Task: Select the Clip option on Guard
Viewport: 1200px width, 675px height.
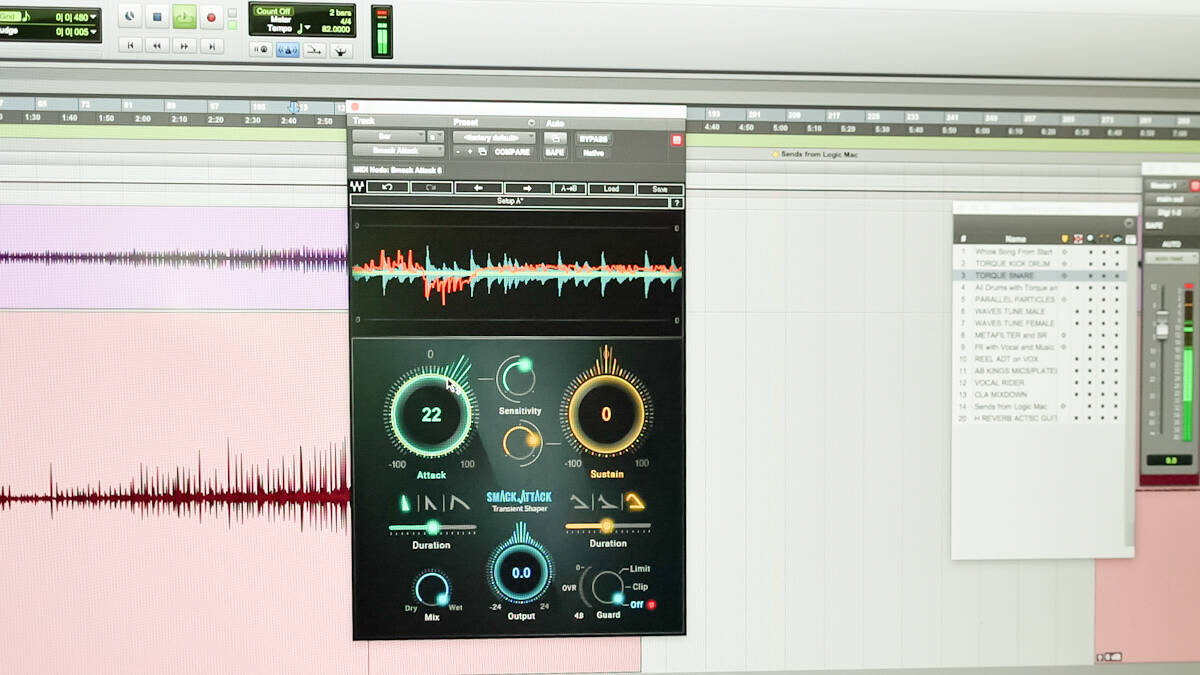Action: (640, 587)
